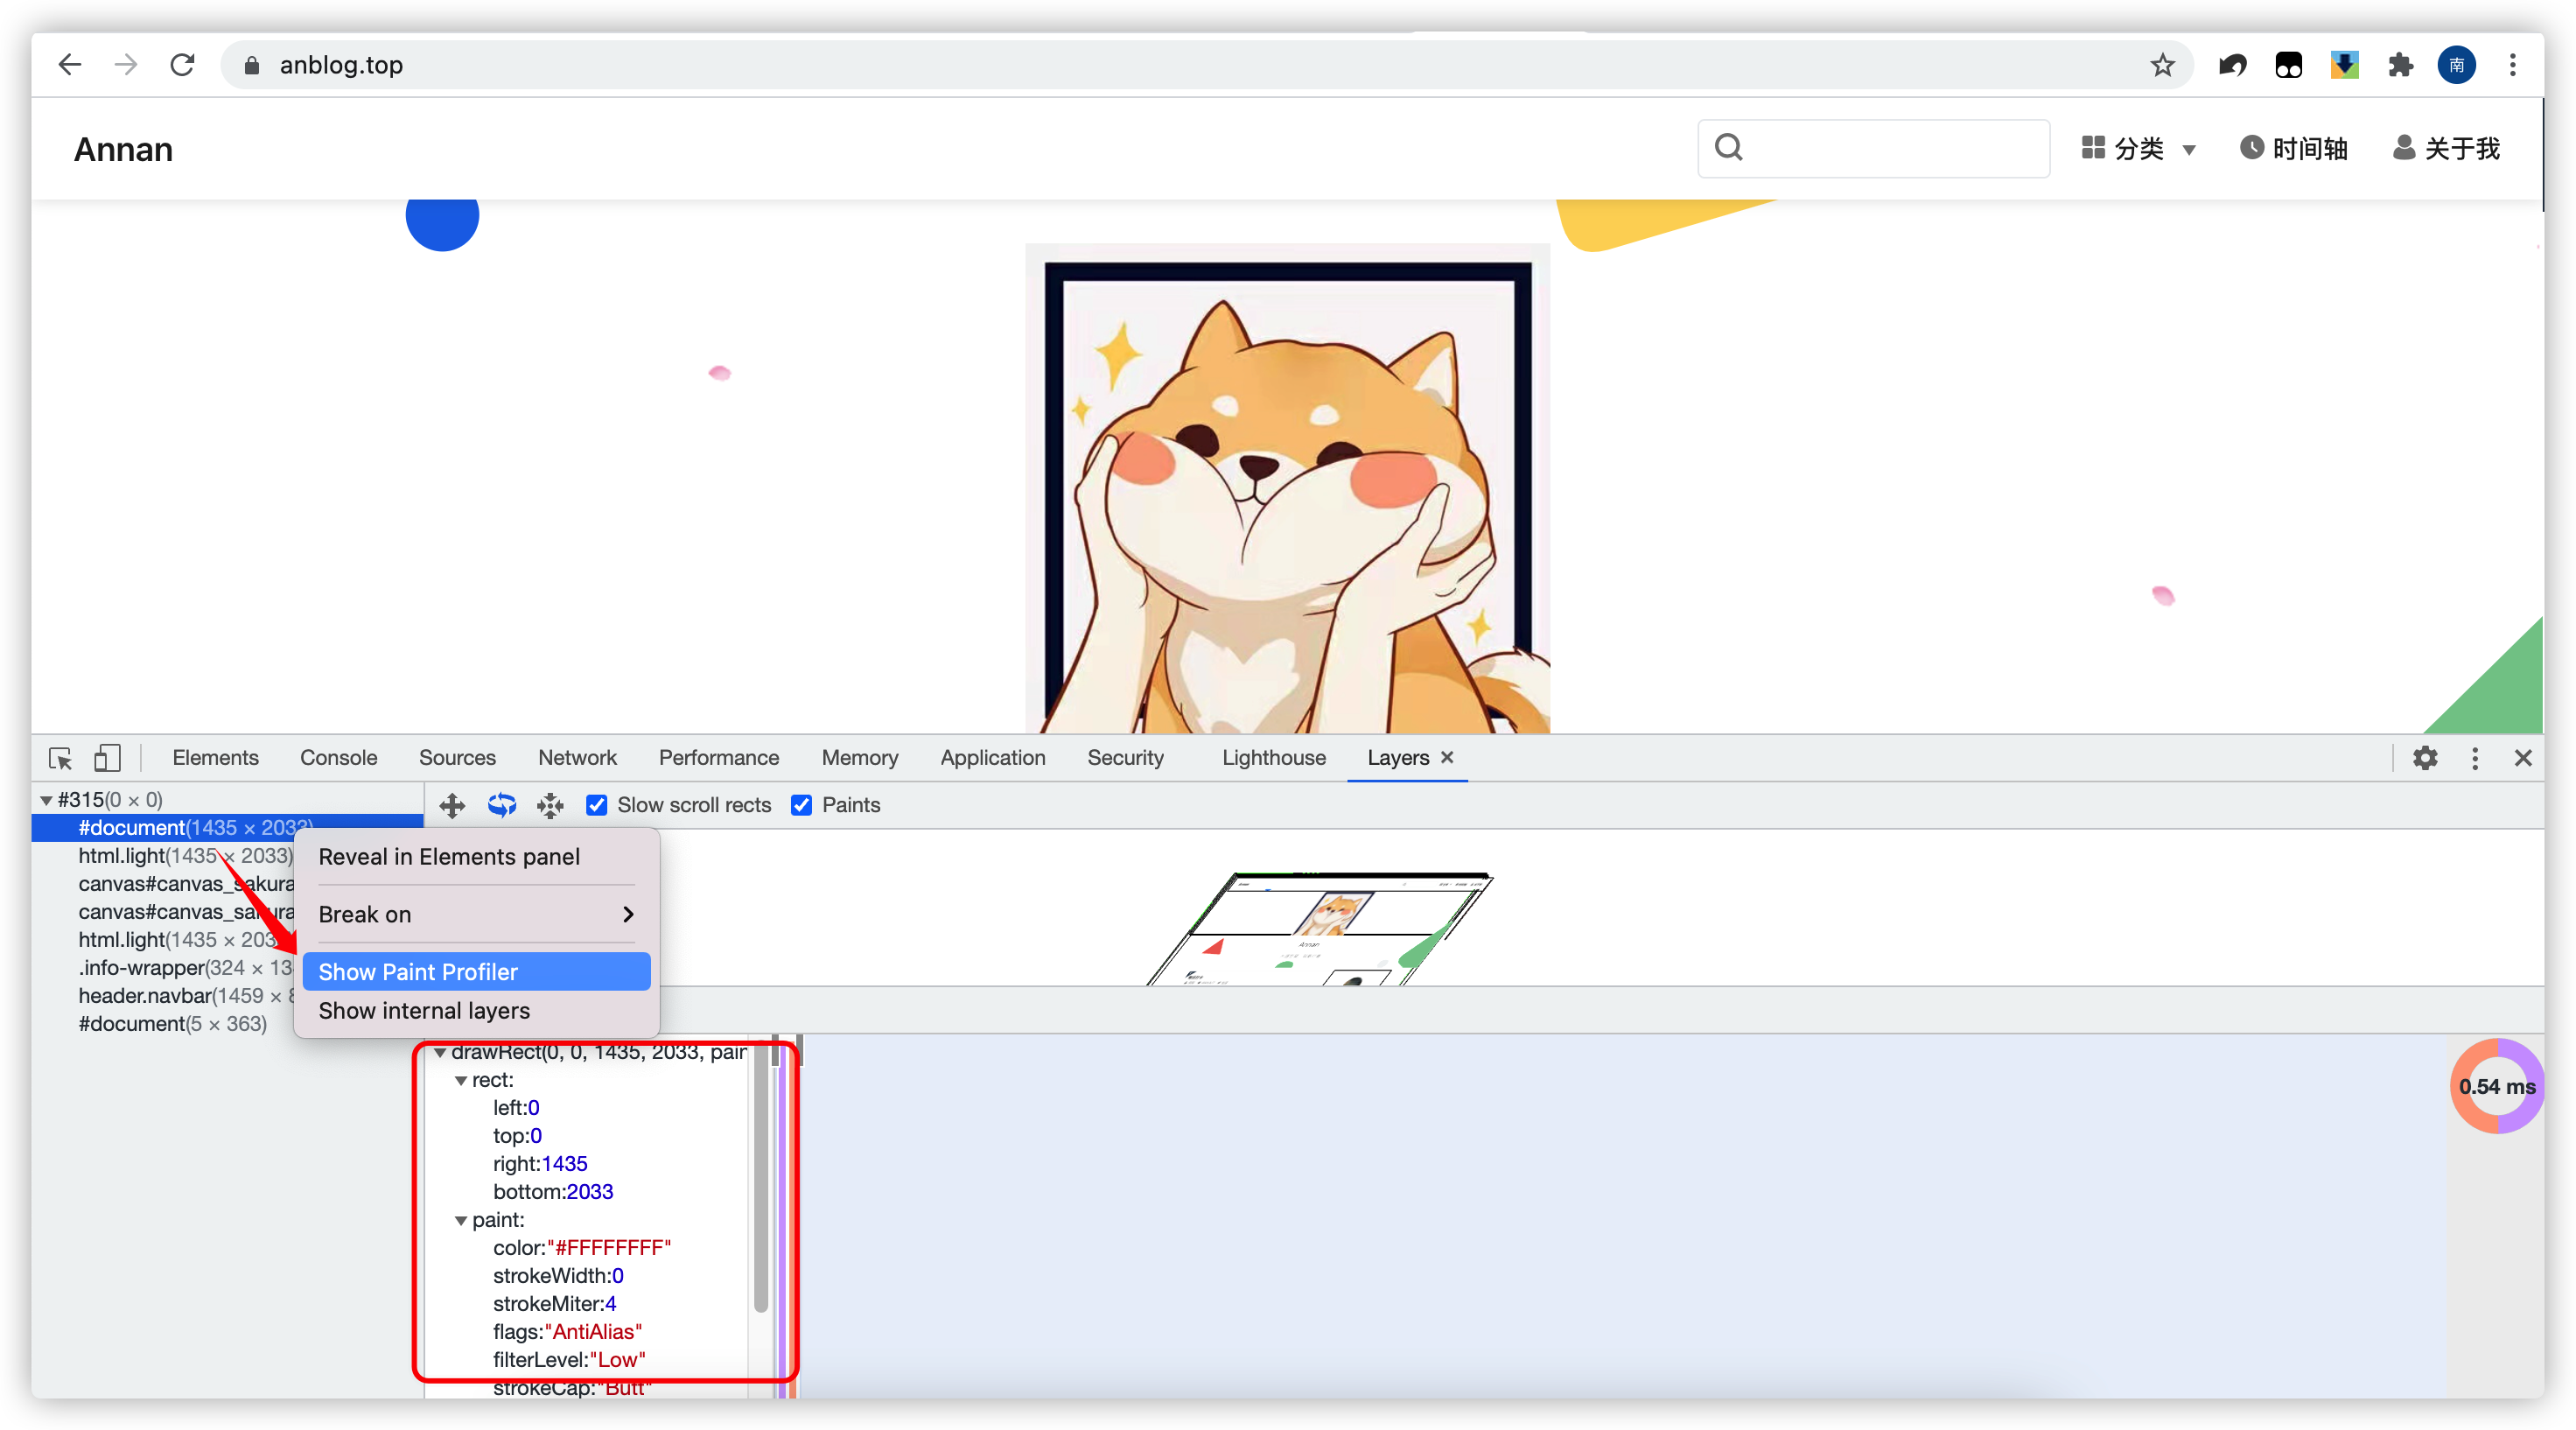Close the Layers tab with its x

tap(1447, 757)
